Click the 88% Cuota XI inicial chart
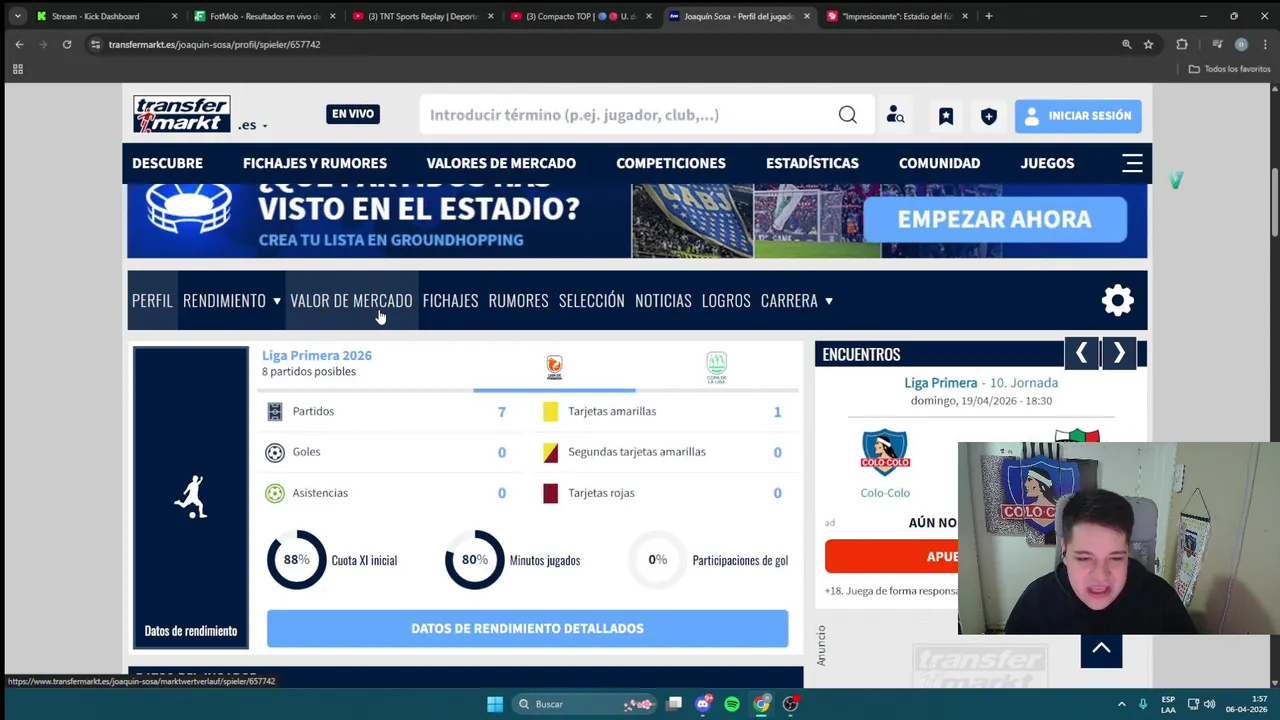The height and width of the screenshot is (720, 1280). 296,560
